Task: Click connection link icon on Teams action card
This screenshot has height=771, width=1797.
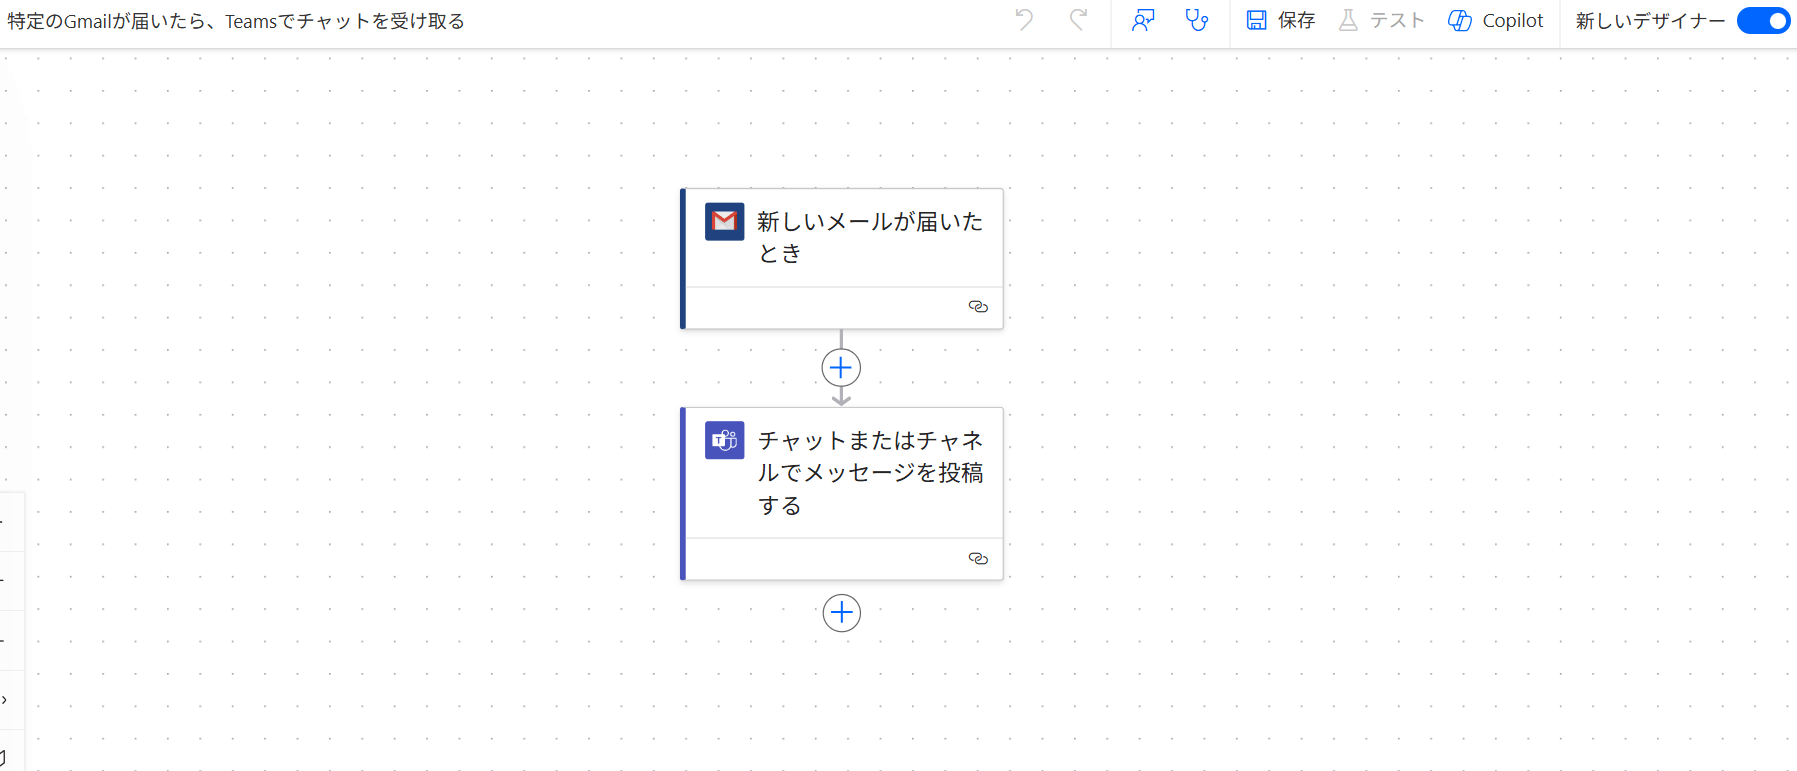Action: pyautogui.click(x=978, y=558)
